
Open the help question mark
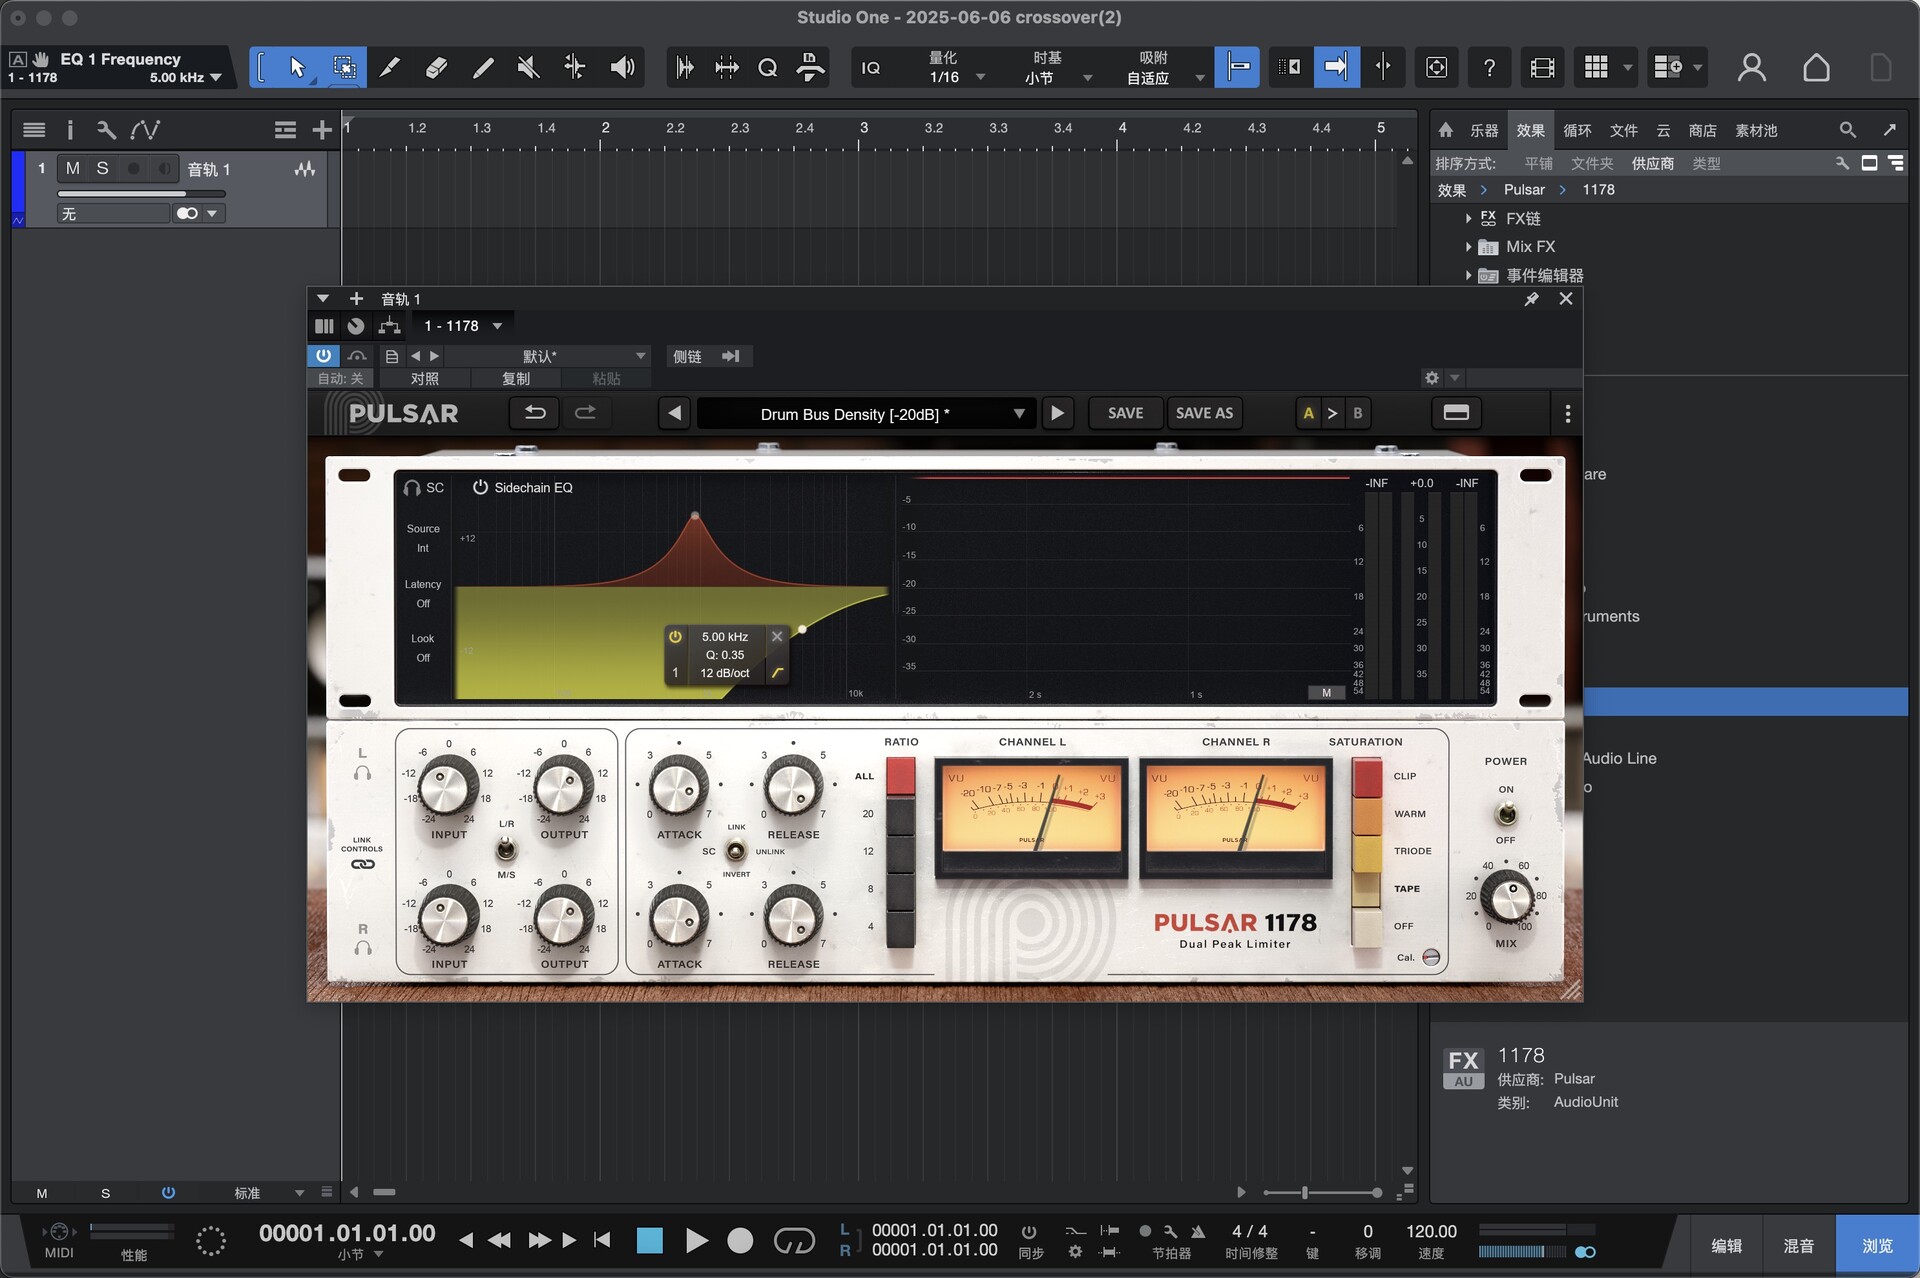(1489, 67)
